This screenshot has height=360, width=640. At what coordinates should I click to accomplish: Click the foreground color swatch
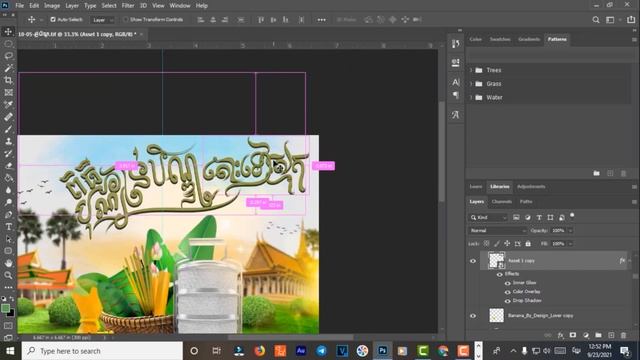5,308
